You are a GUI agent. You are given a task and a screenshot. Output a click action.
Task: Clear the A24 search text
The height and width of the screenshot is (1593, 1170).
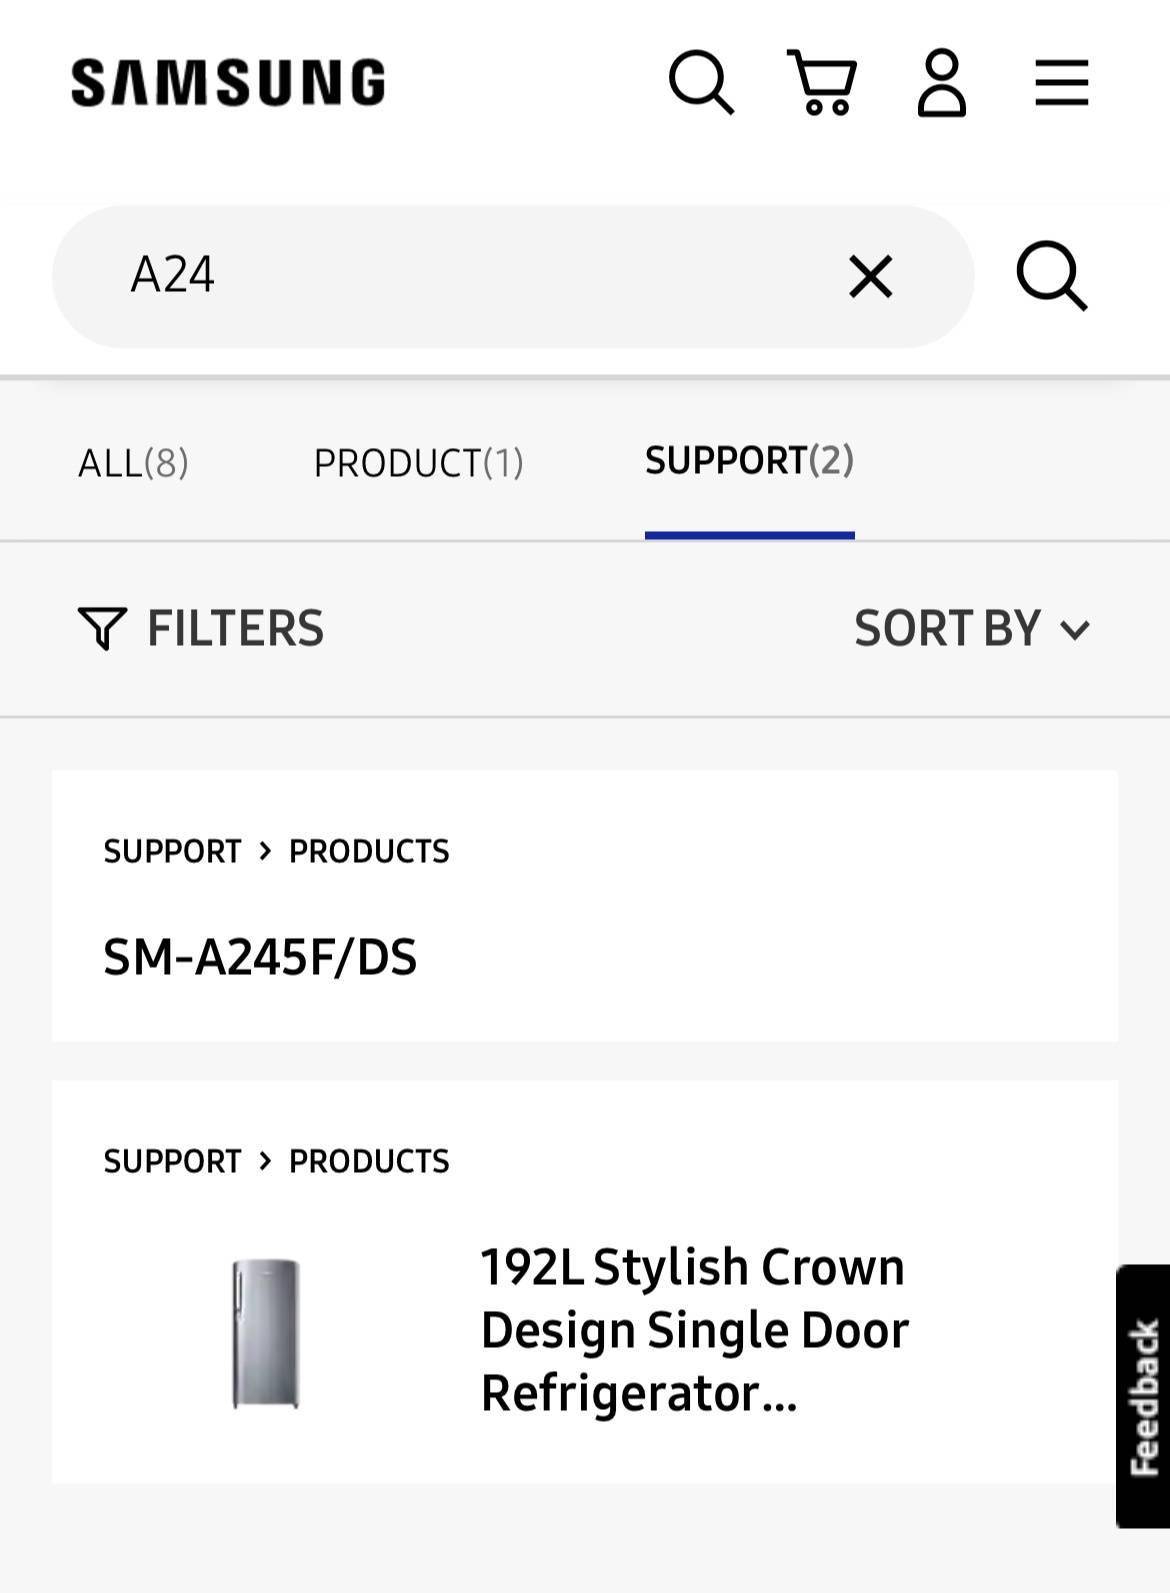[870, 276]
